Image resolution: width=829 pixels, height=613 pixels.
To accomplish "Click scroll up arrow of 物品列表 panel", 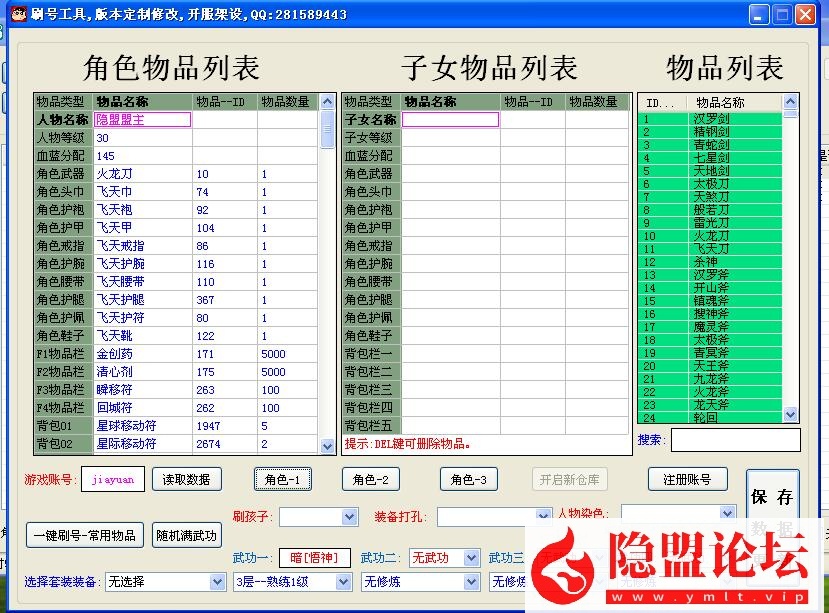I will coord(790,102).
